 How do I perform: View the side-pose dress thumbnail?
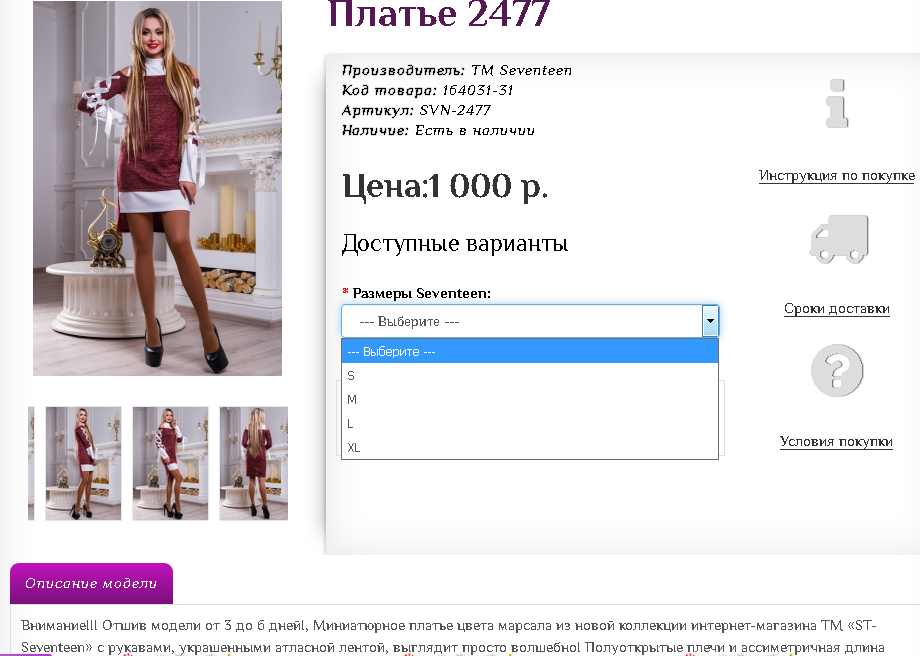tap(83, 463)
